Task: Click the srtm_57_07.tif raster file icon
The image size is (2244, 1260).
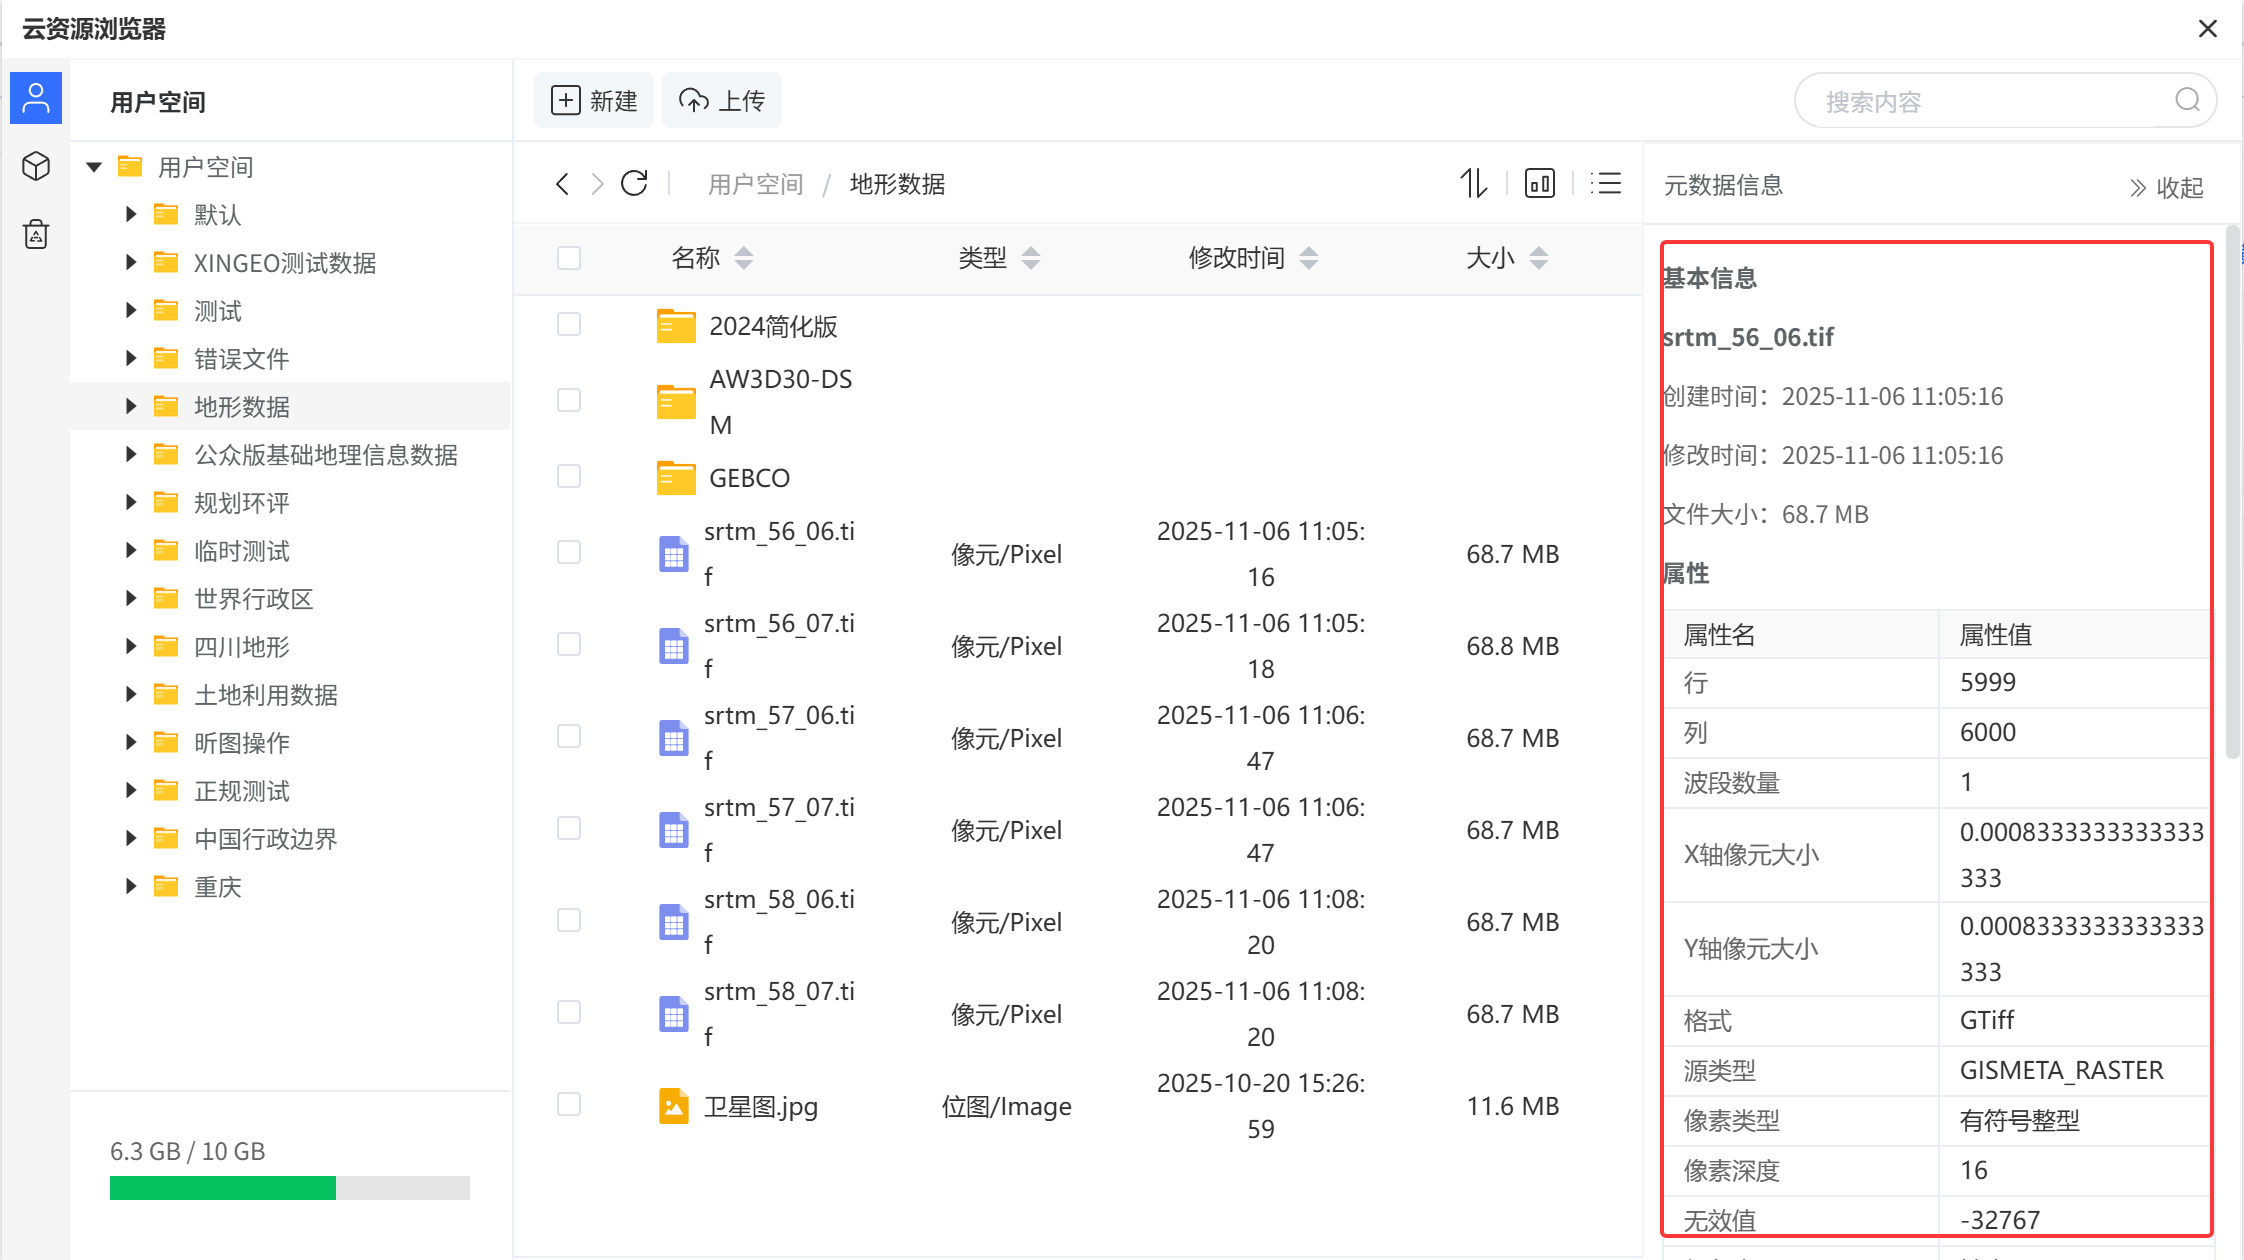Action: (674, 830)
